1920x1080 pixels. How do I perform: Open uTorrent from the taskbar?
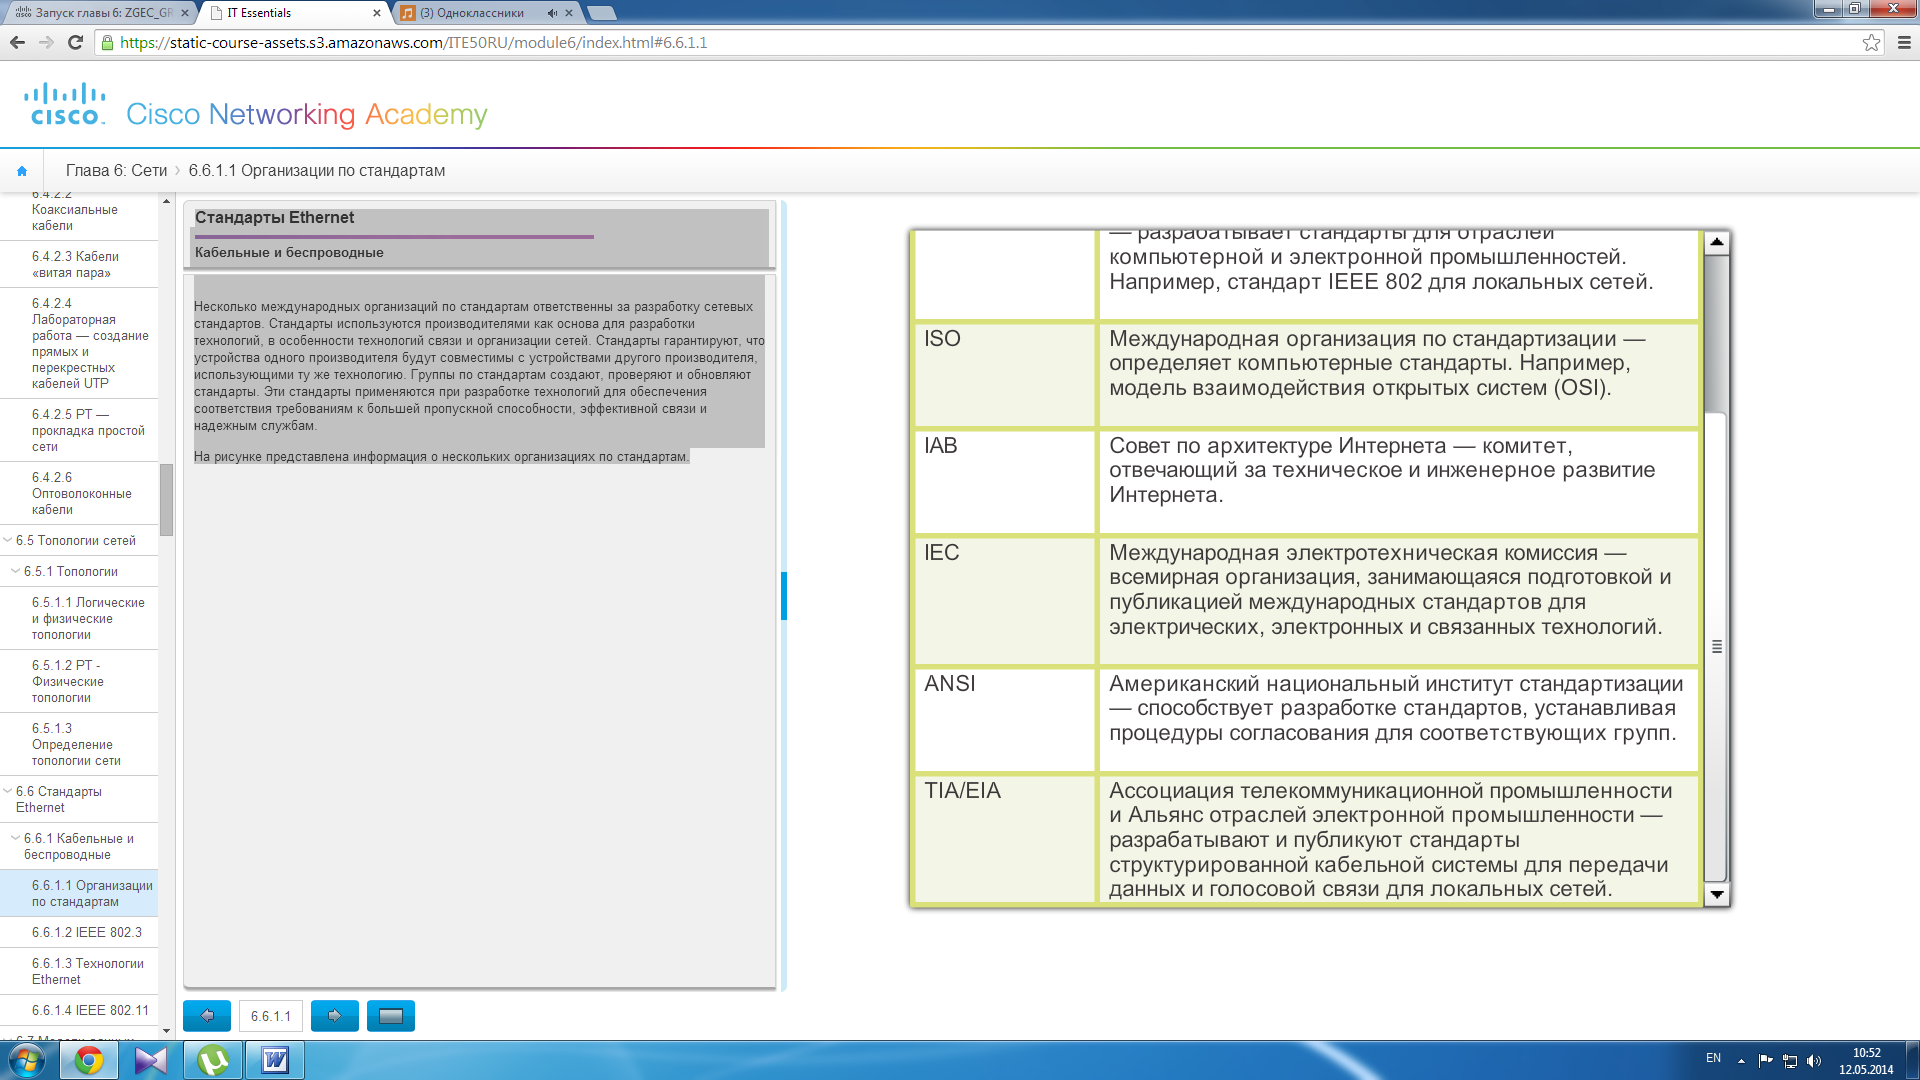(x=213, y=1060)
